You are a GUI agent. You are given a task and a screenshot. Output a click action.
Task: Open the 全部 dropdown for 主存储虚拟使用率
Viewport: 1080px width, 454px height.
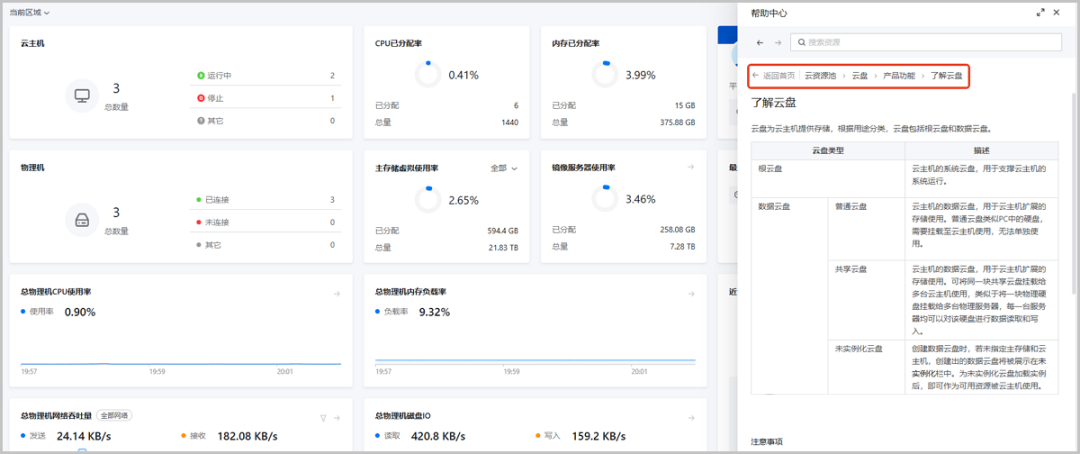(x=504, y=168)
